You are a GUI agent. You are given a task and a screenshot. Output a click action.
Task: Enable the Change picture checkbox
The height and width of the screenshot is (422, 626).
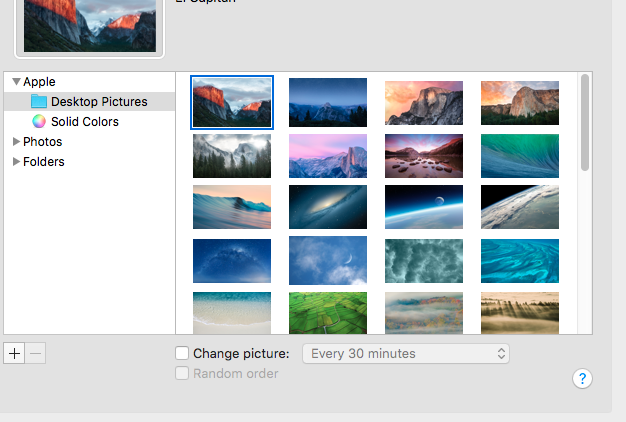pos(182,353)
